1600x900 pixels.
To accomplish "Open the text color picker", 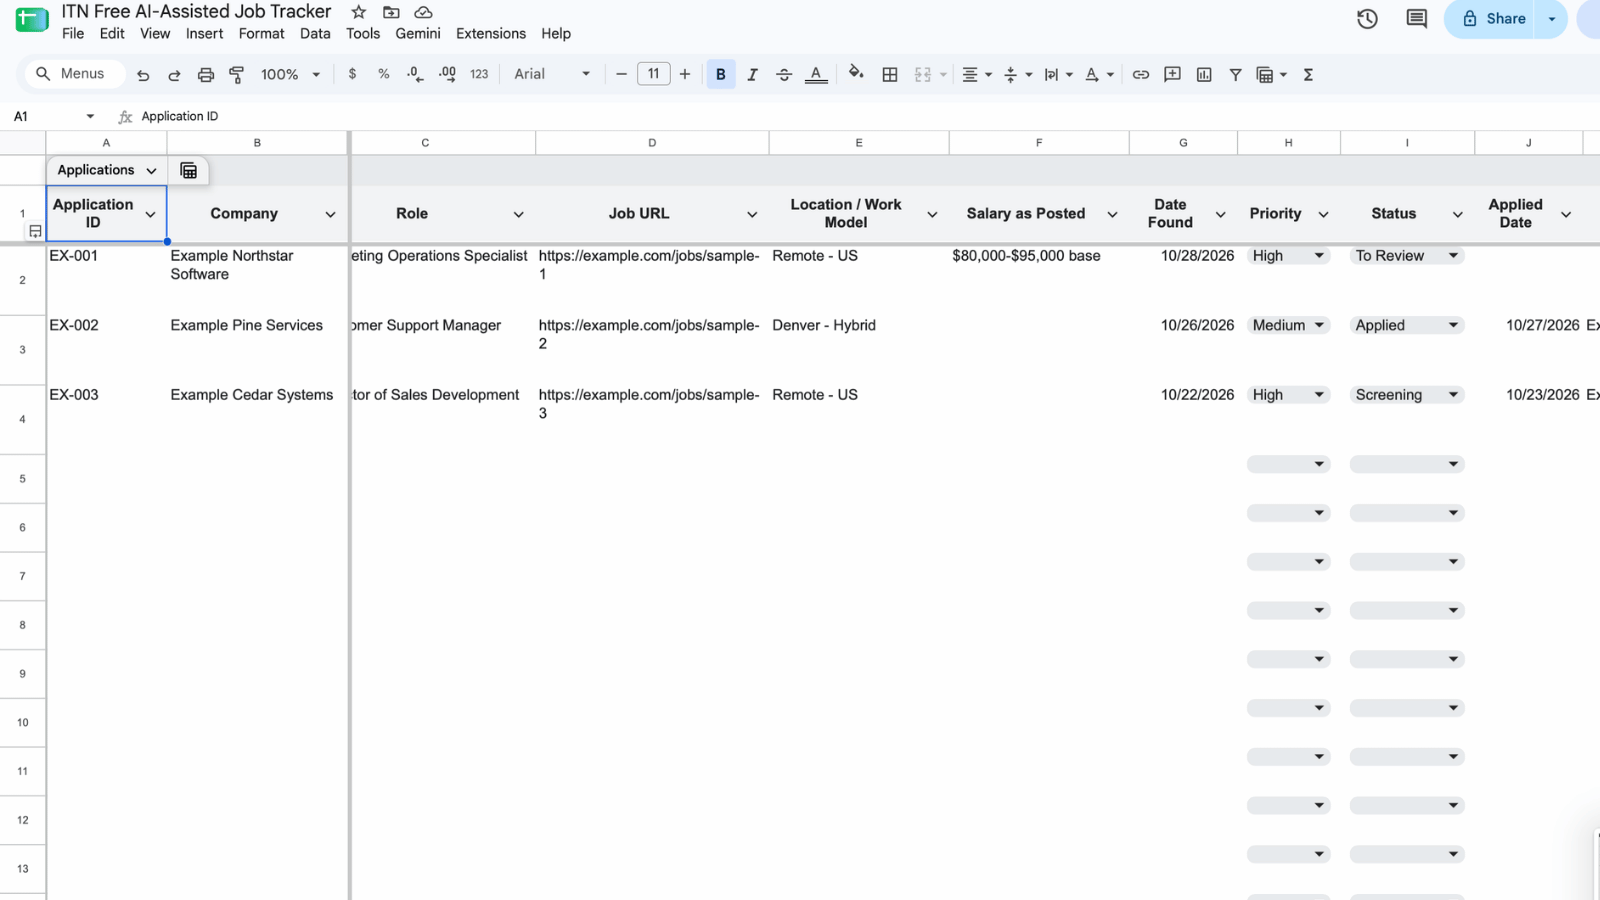I will point(816,74).
